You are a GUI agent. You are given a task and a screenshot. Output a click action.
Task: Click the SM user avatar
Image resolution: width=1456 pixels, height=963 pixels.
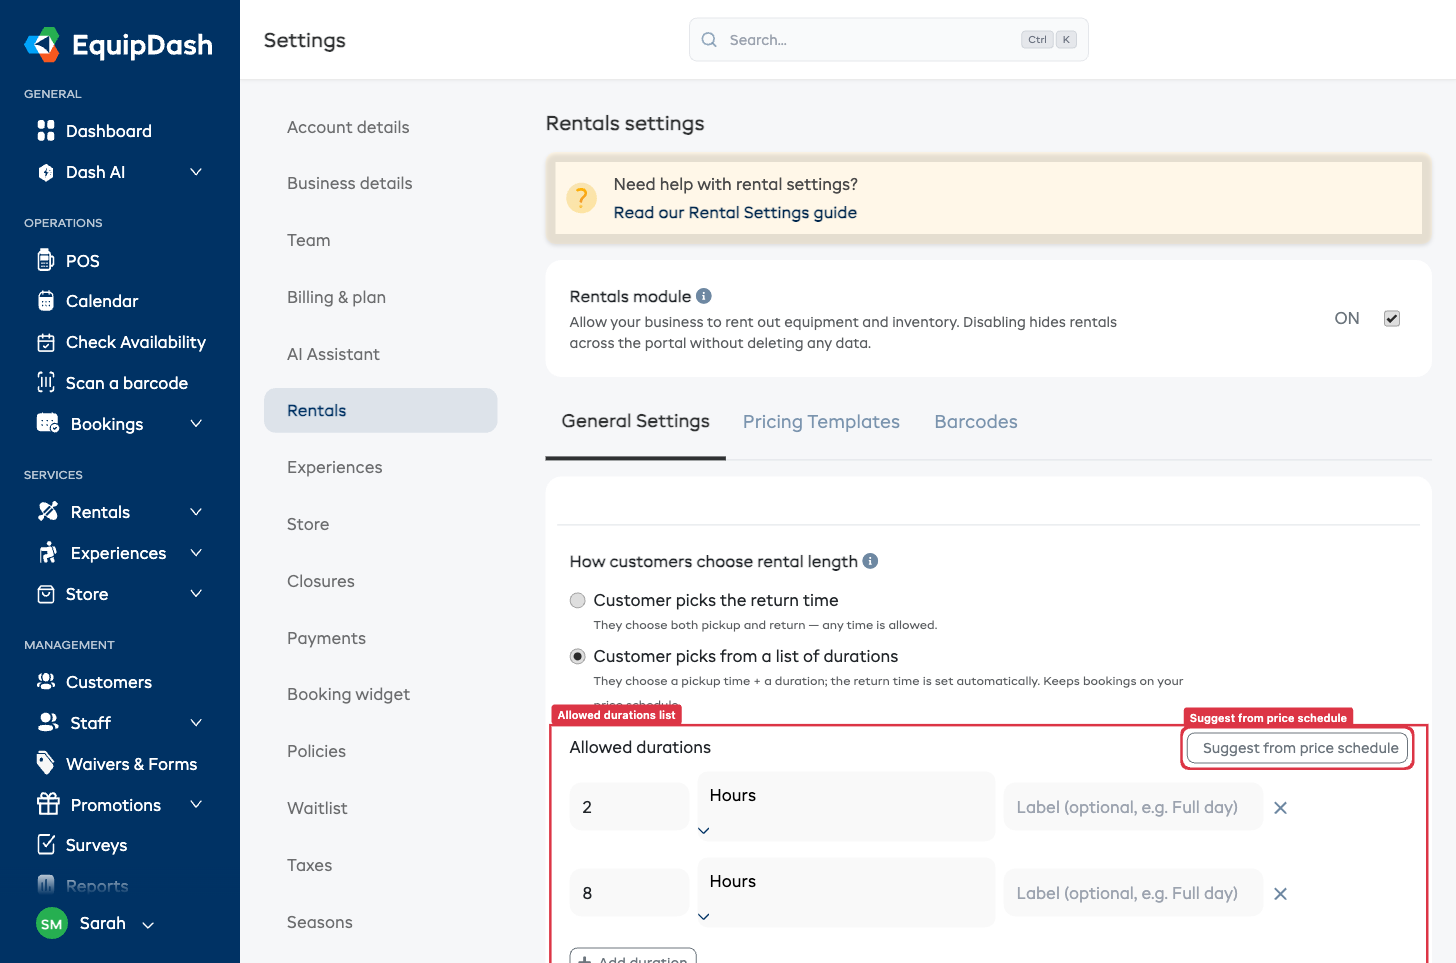(x=52, y=924)
